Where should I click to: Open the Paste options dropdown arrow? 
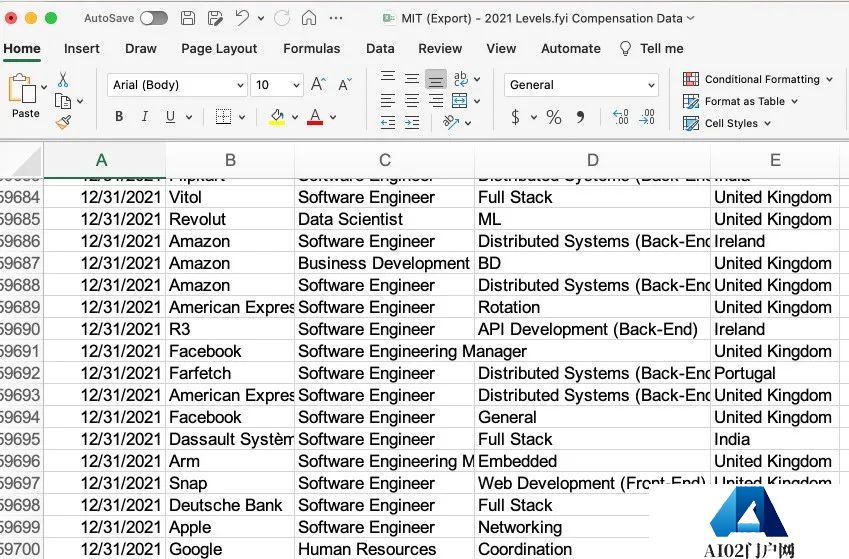[x=44, y=87]
